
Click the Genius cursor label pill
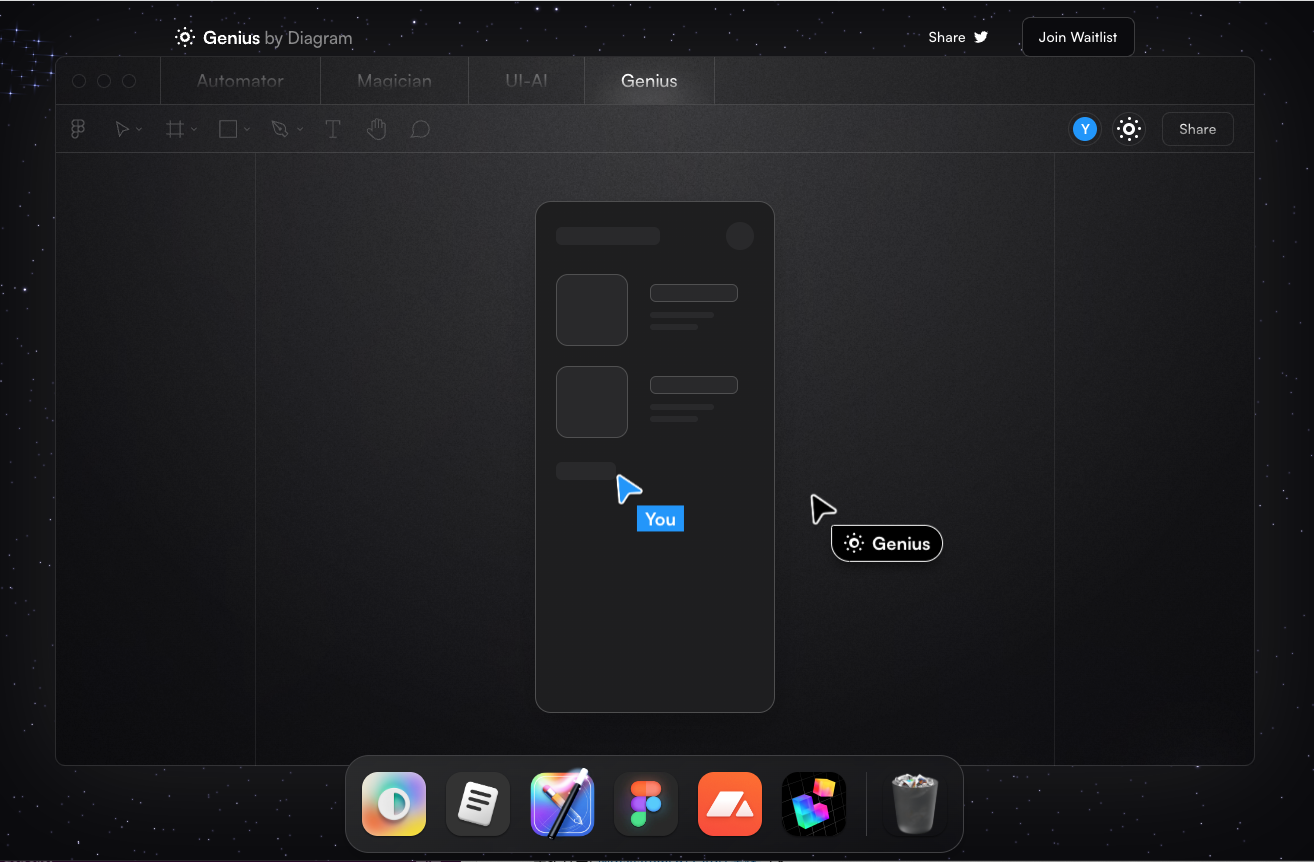click(x=887, y=544)
